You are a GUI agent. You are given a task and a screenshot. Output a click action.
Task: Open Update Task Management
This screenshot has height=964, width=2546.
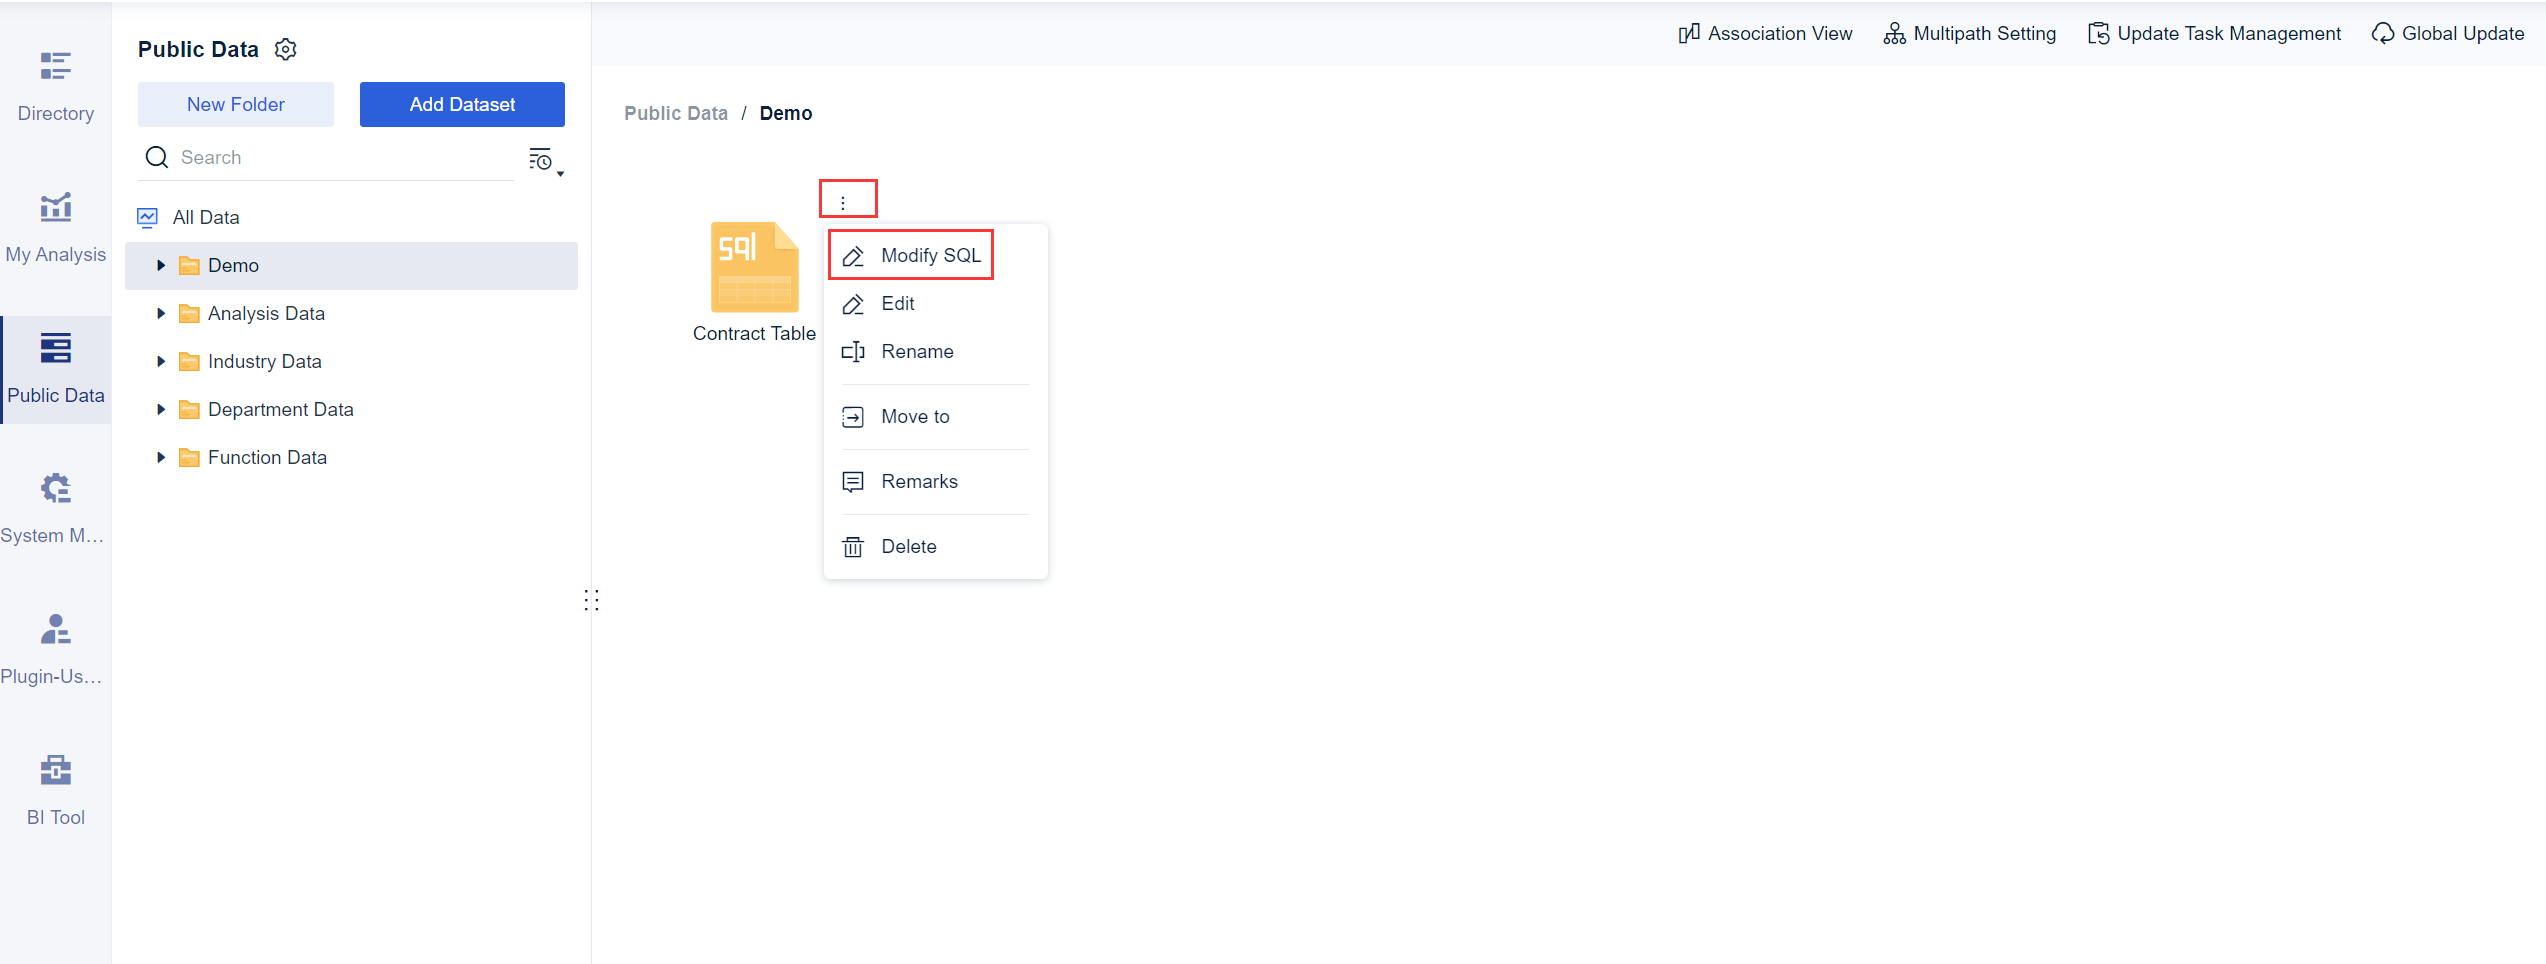(x=2213, y=33)
